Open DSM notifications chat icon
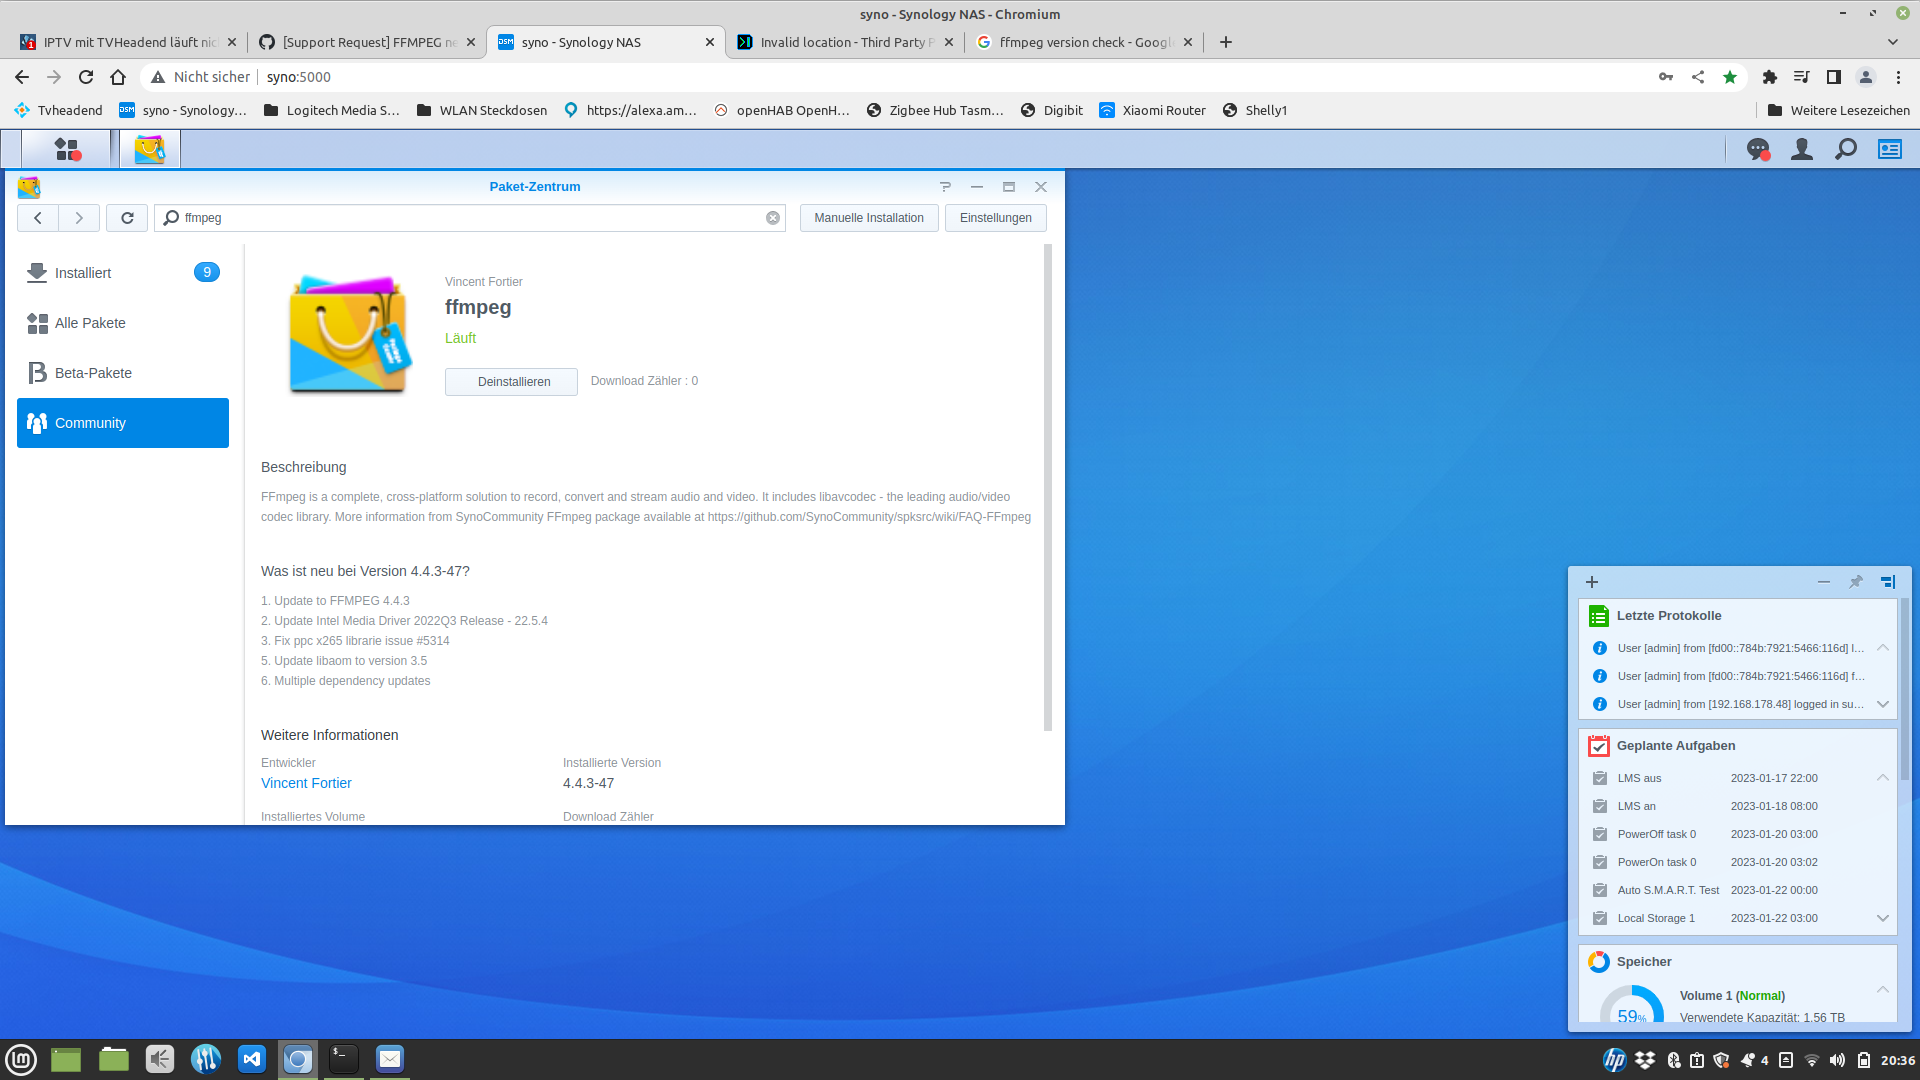 (1758, 149)
